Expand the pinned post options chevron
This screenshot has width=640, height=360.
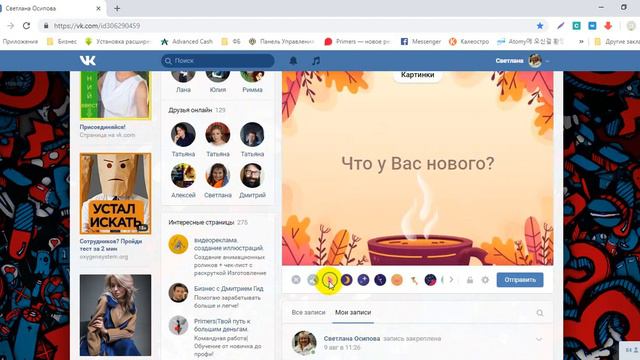539,339
